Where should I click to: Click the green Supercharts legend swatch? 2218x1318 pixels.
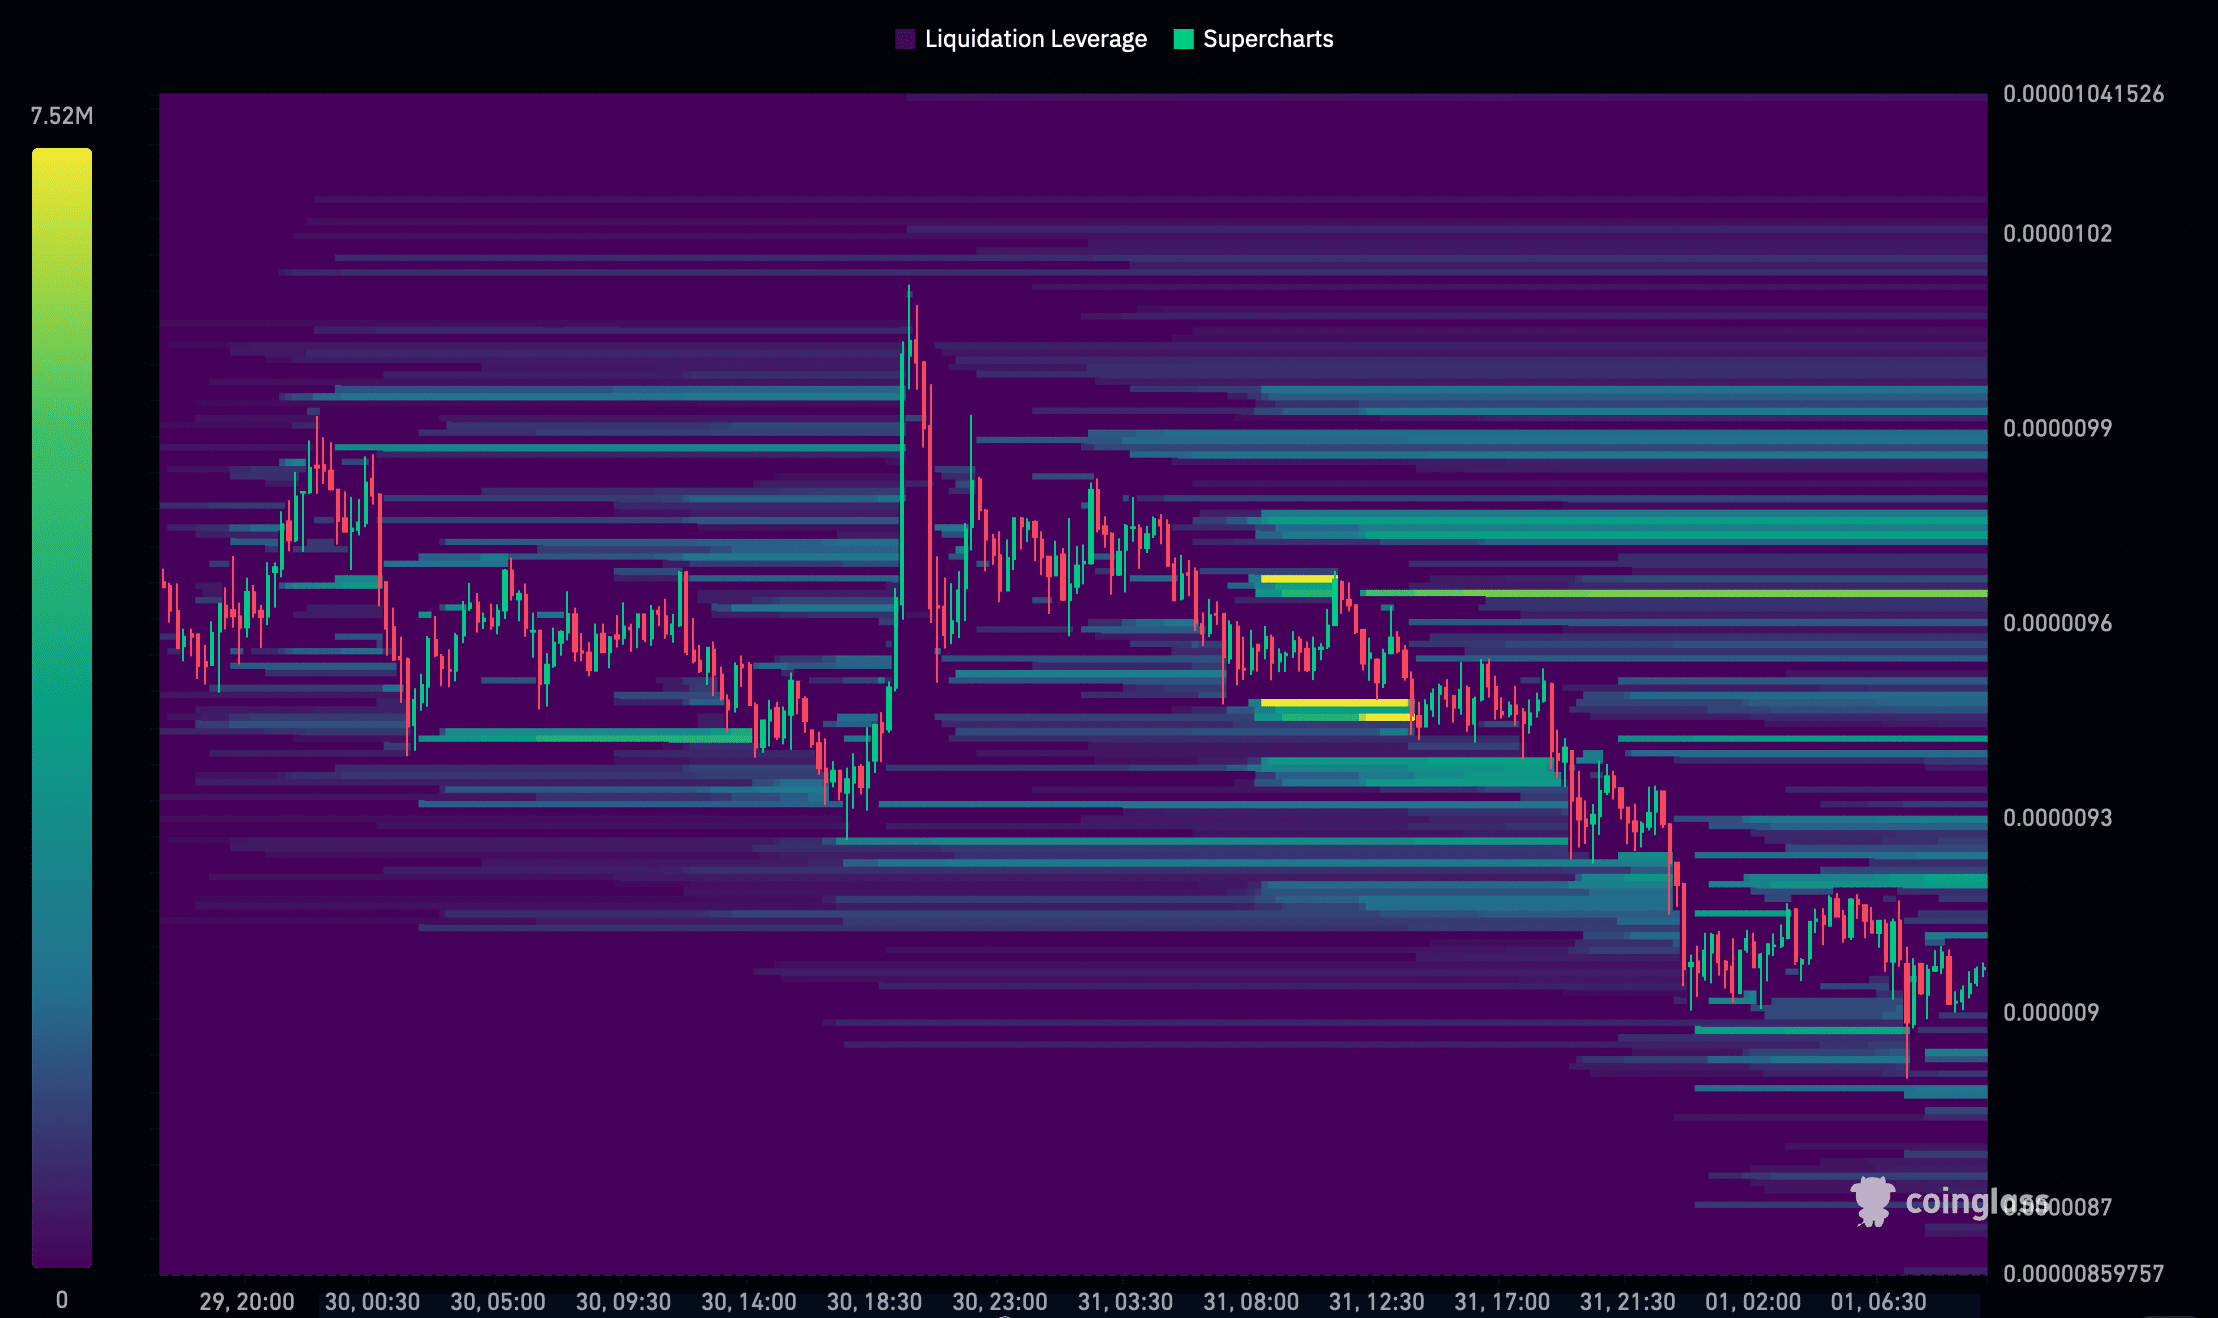point(1183,39)
